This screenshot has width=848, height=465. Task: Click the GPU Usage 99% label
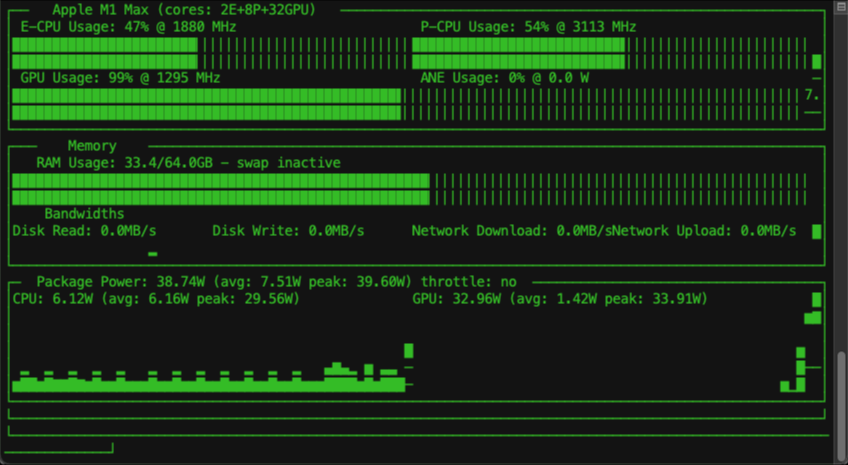[120, 78]
